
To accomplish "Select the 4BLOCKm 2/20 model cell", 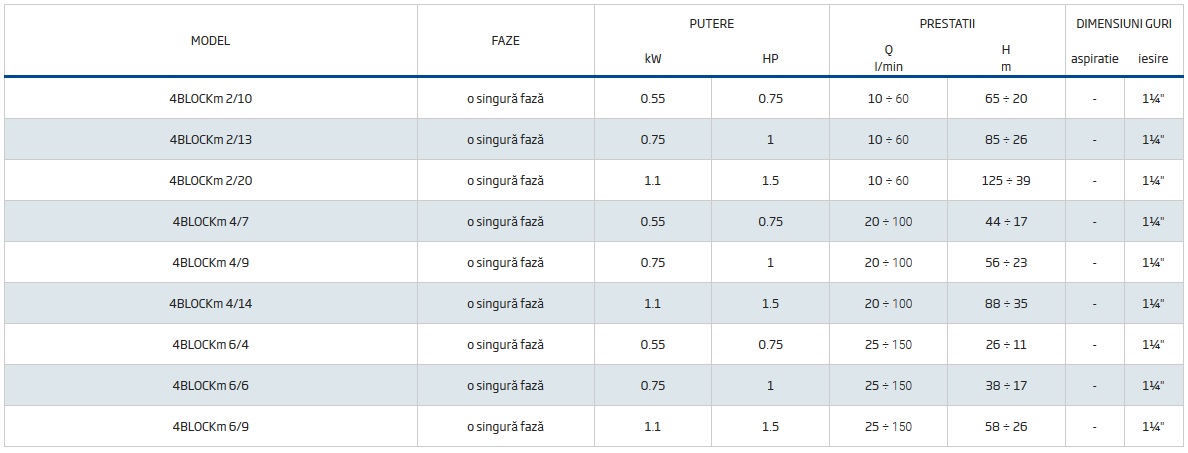I will click(211, 181).
